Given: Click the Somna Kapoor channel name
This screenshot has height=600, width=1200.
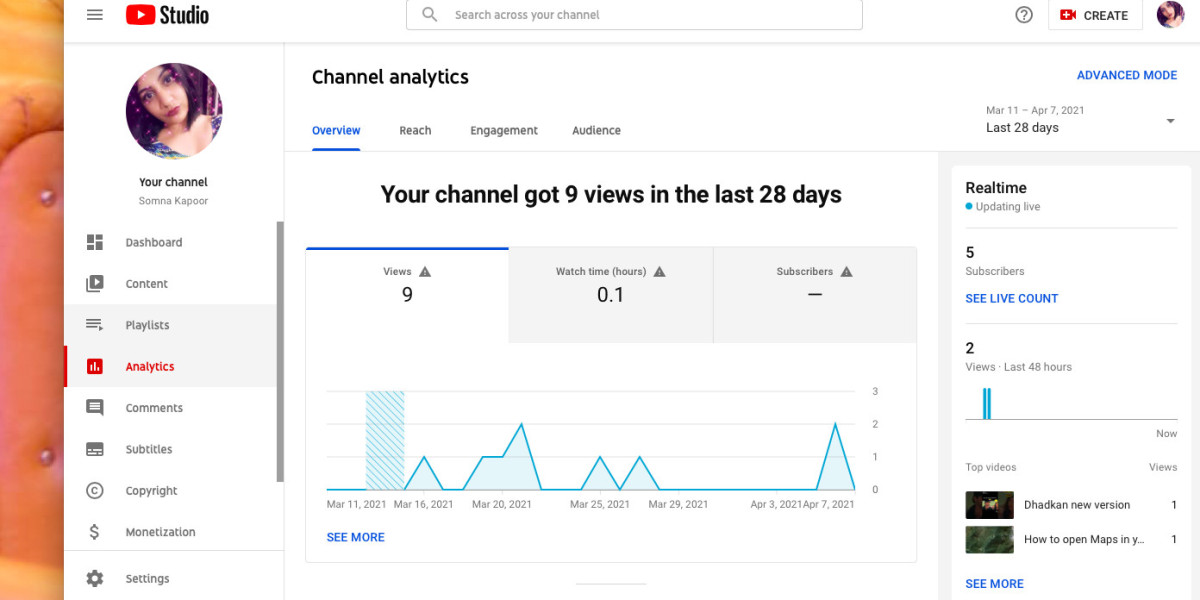Looking at the screenshot, I should (x=173, y=201).
